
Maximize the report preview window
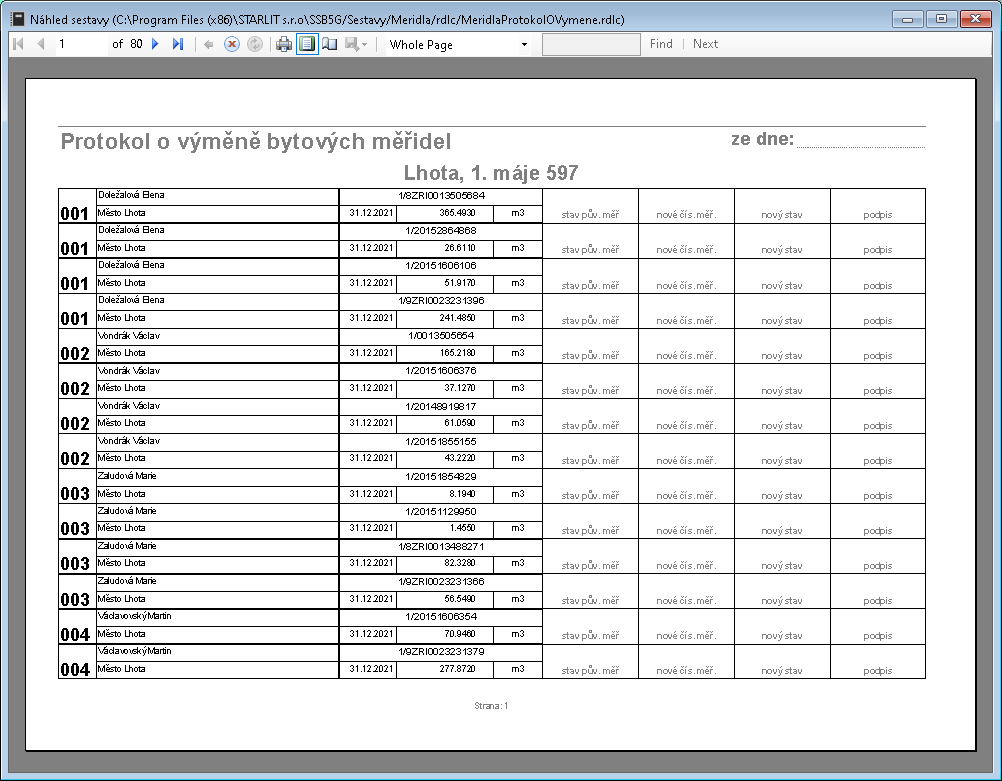point(940,18)
